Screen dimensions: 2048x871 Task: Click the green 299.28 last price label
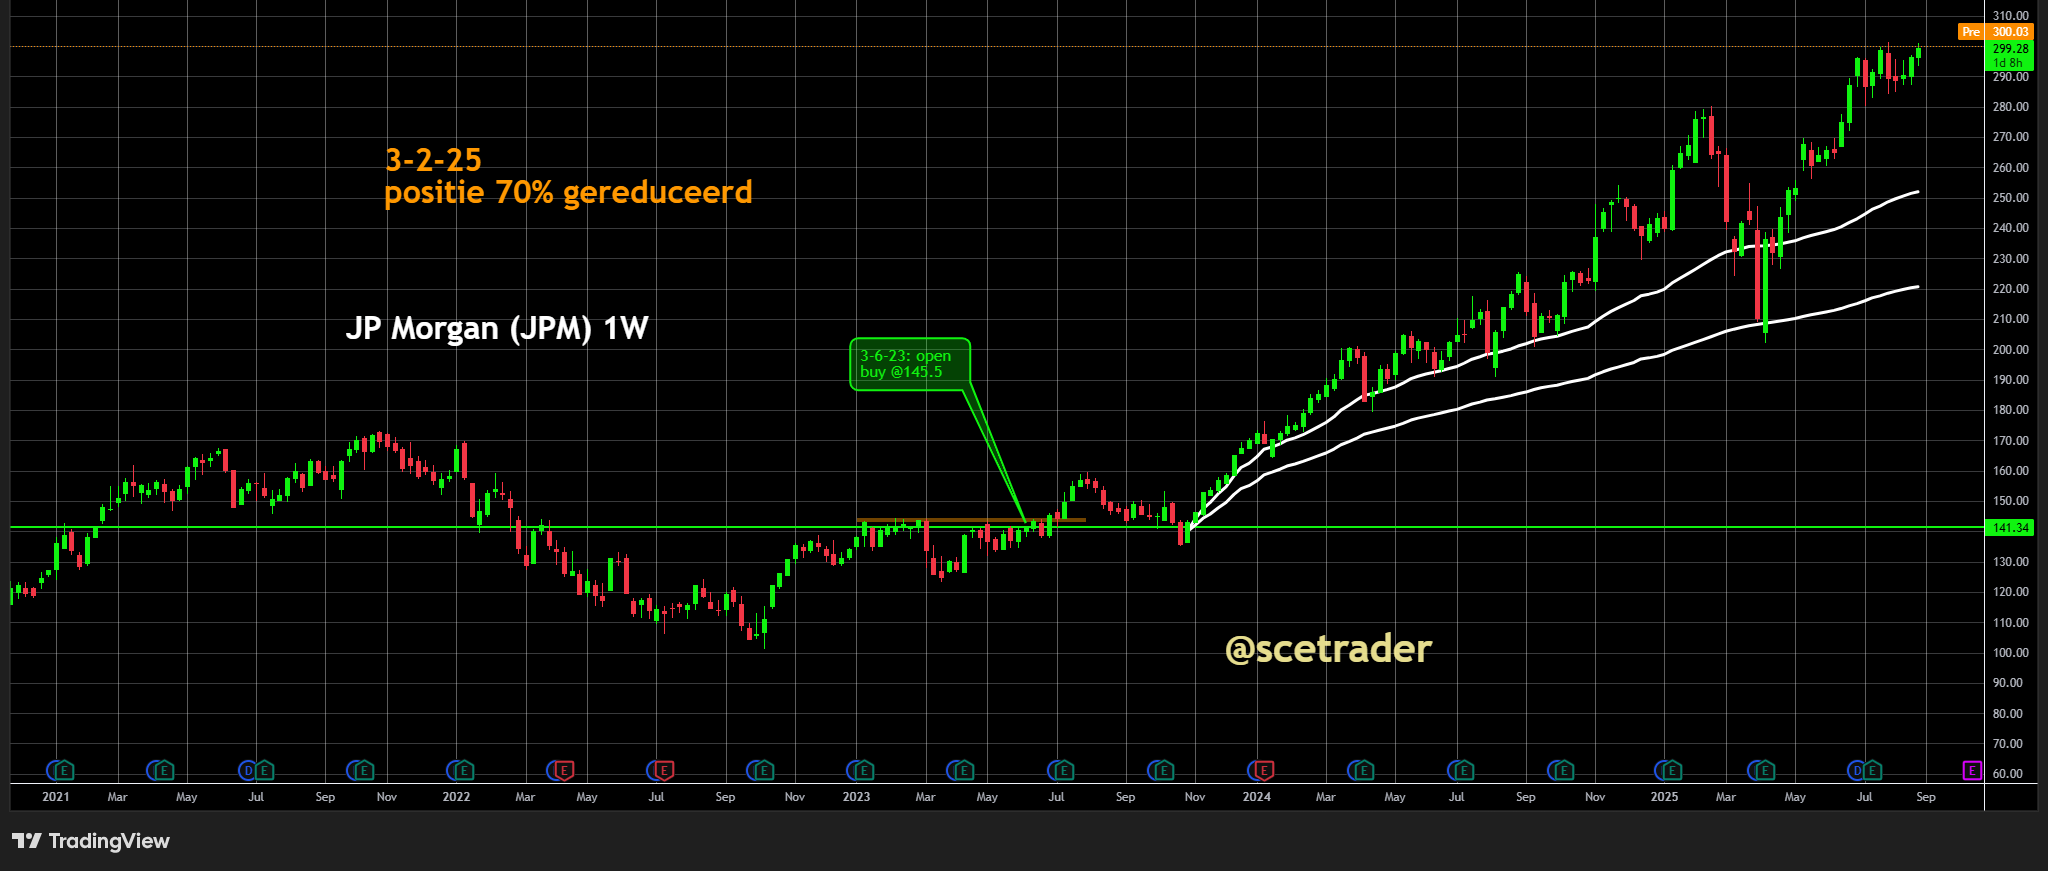[2010, 48]
